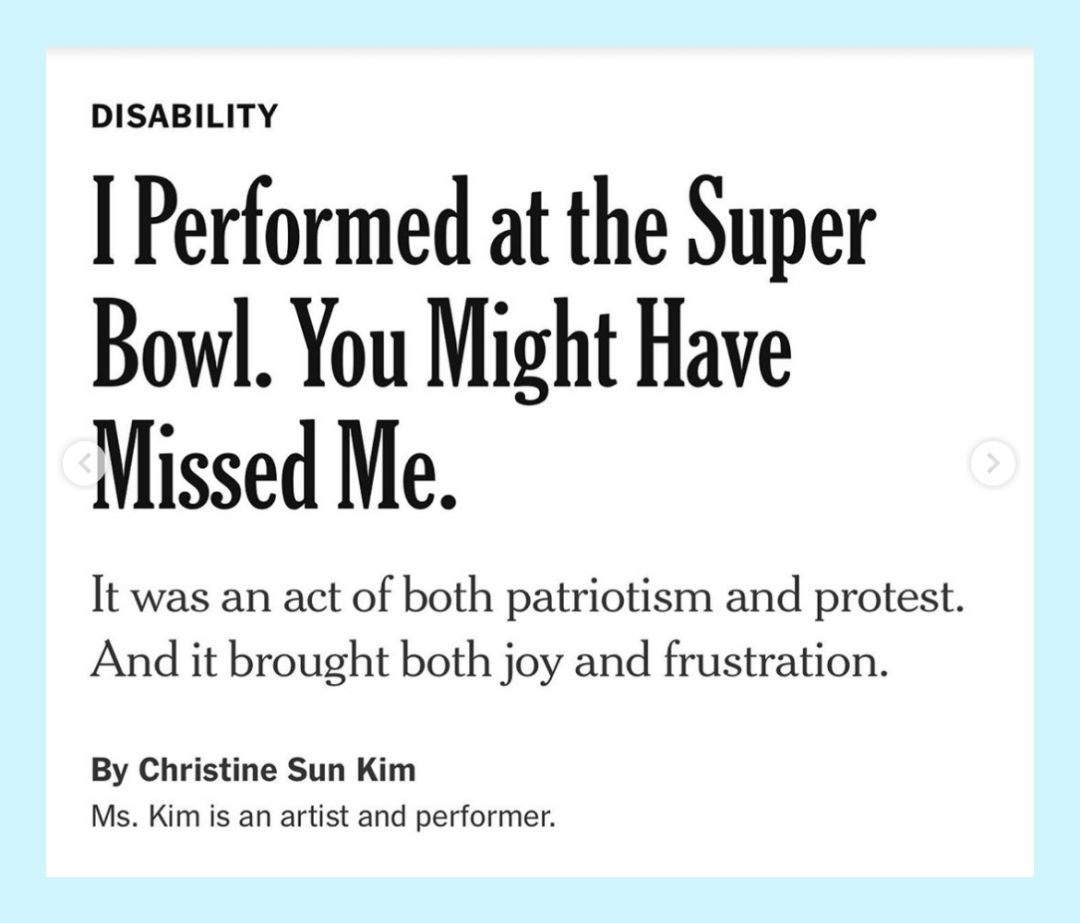Viewport: 1080px width, 923px height.
Task: Click the headline line "Bowl. You Might Have"
Action: tap(441, 344)
